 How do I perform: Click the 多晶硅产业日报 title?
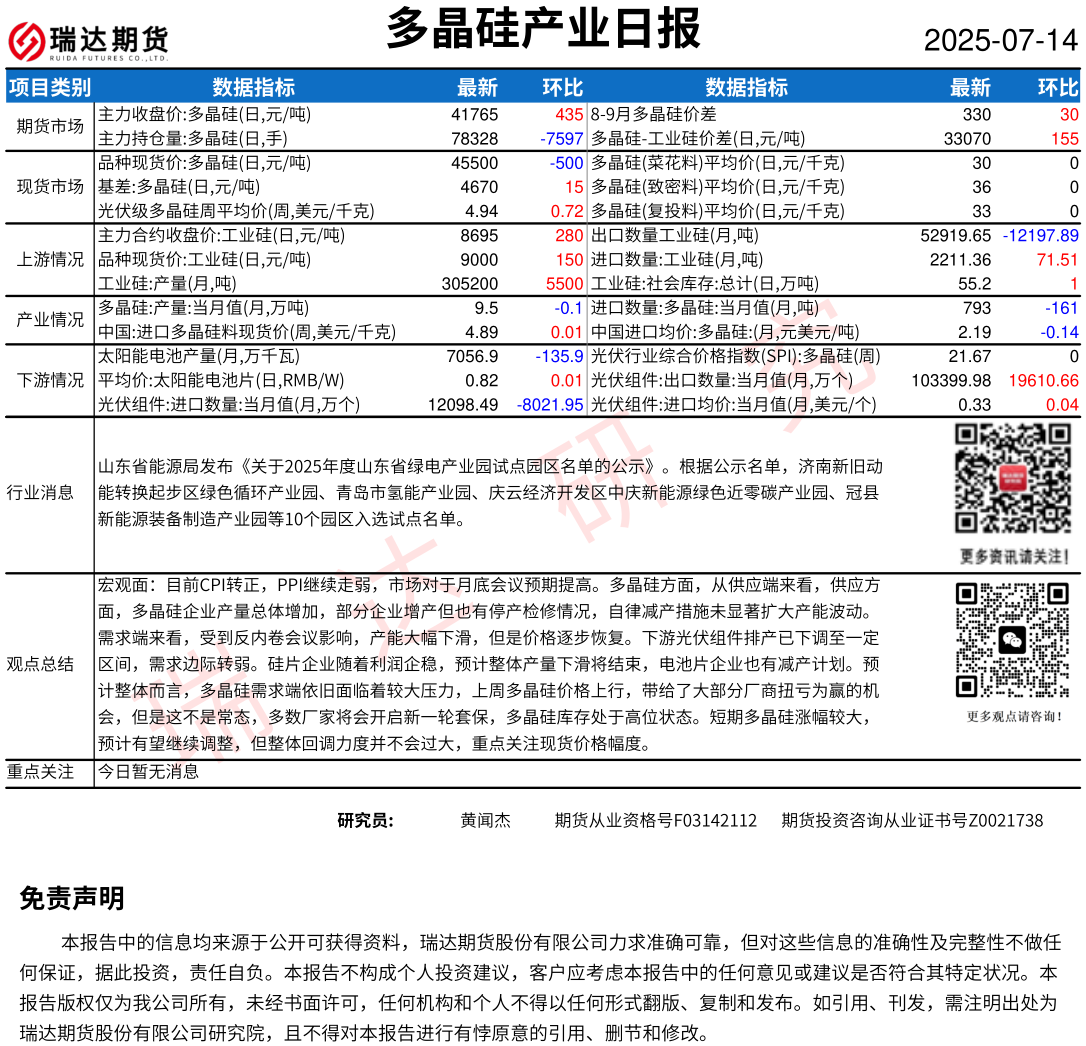(543, 30)
